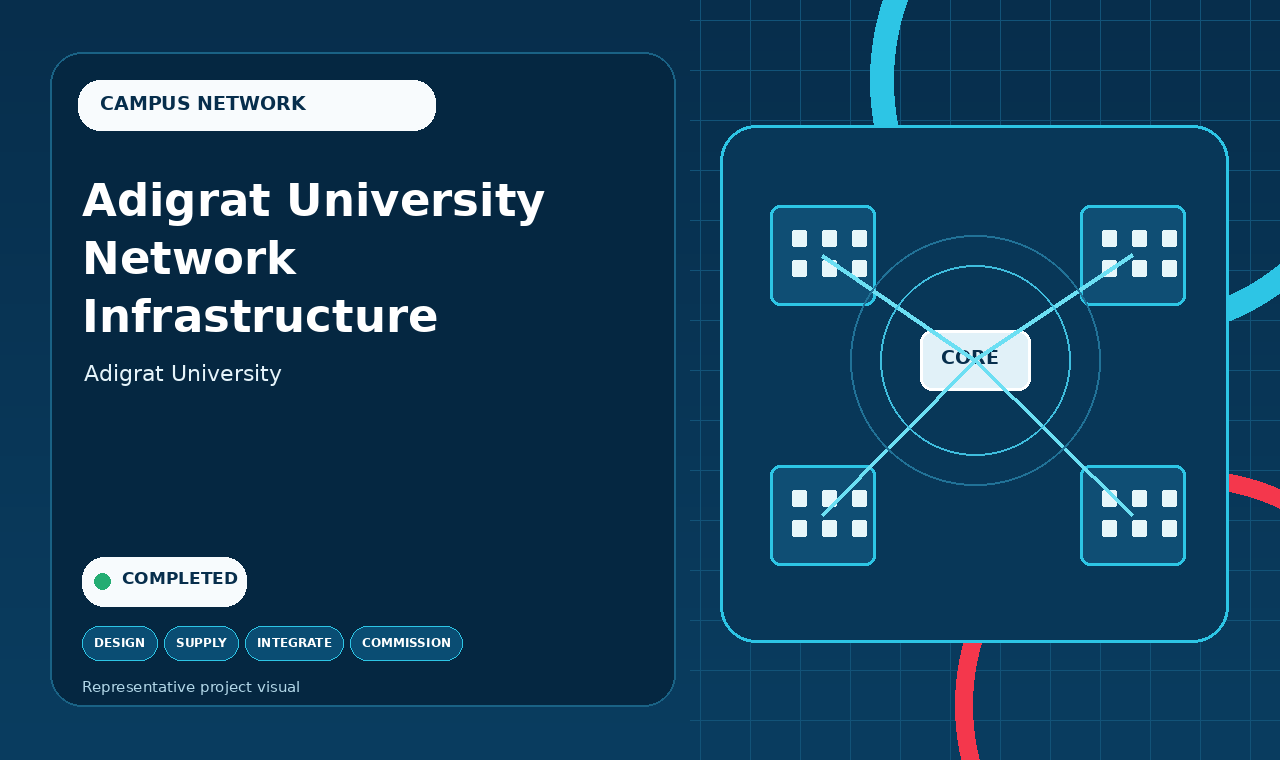The width and height of the screenshot is (1280, 760).
Task: Select the lower-left building icon in the diagram
Action: 823,515
